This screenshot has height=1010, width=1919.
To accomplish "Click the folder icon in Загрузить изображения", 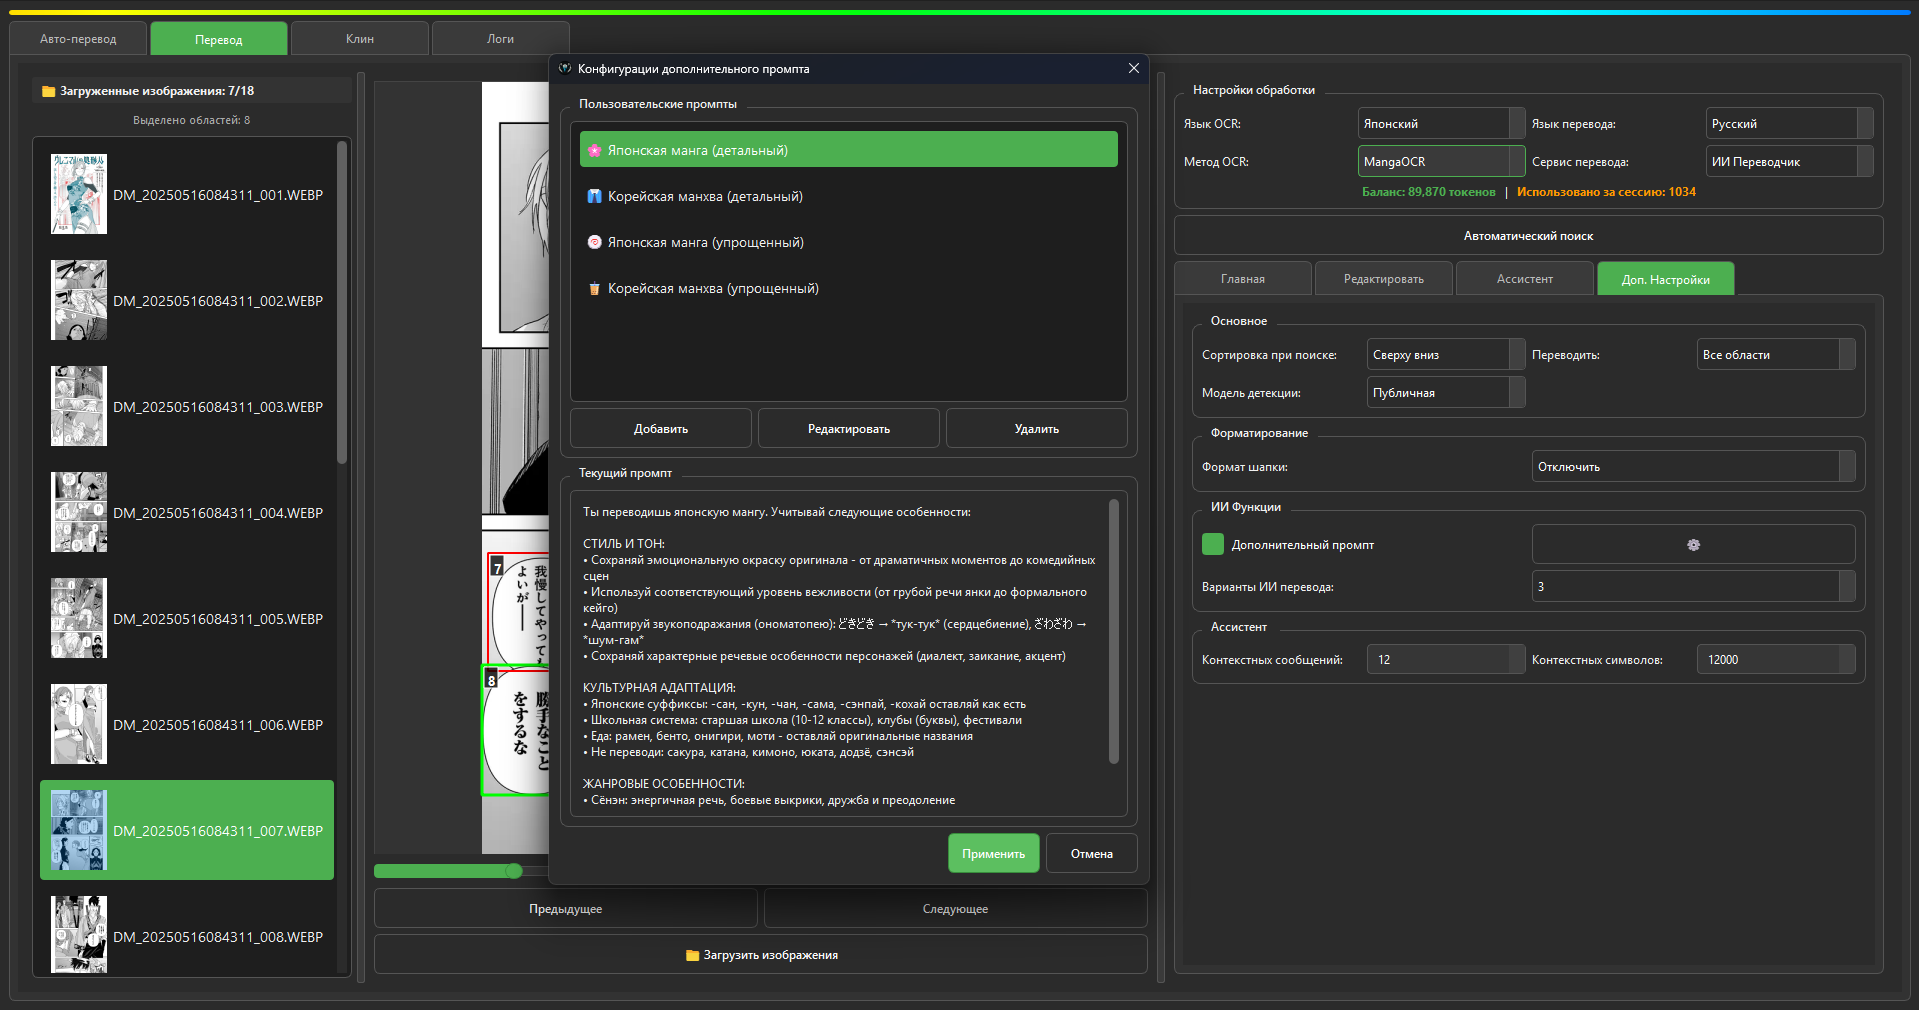I will pos(692,955).
